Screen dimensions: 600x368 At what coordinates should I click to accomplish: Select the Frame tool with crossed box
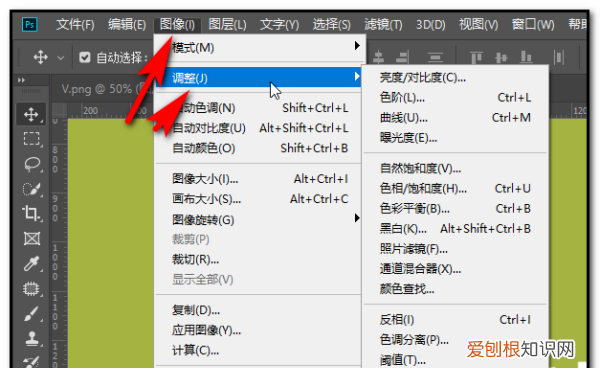(x=32, y=239)
